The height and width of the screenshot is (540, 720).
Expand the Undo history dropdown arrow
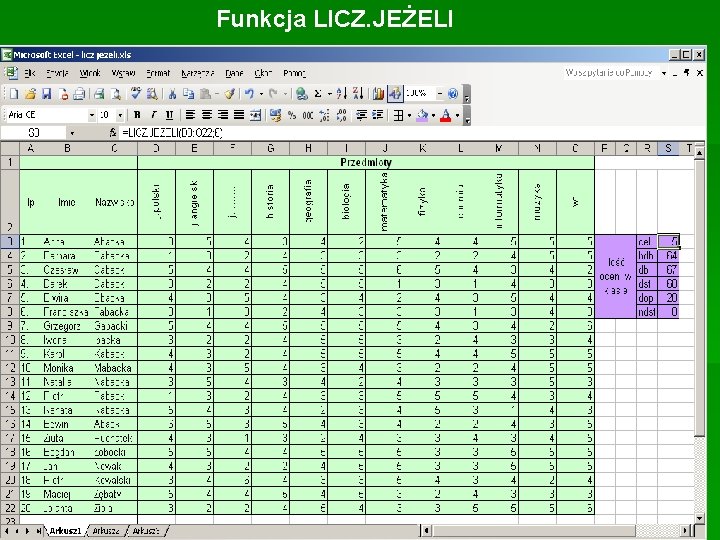click(x=261, y=94)
